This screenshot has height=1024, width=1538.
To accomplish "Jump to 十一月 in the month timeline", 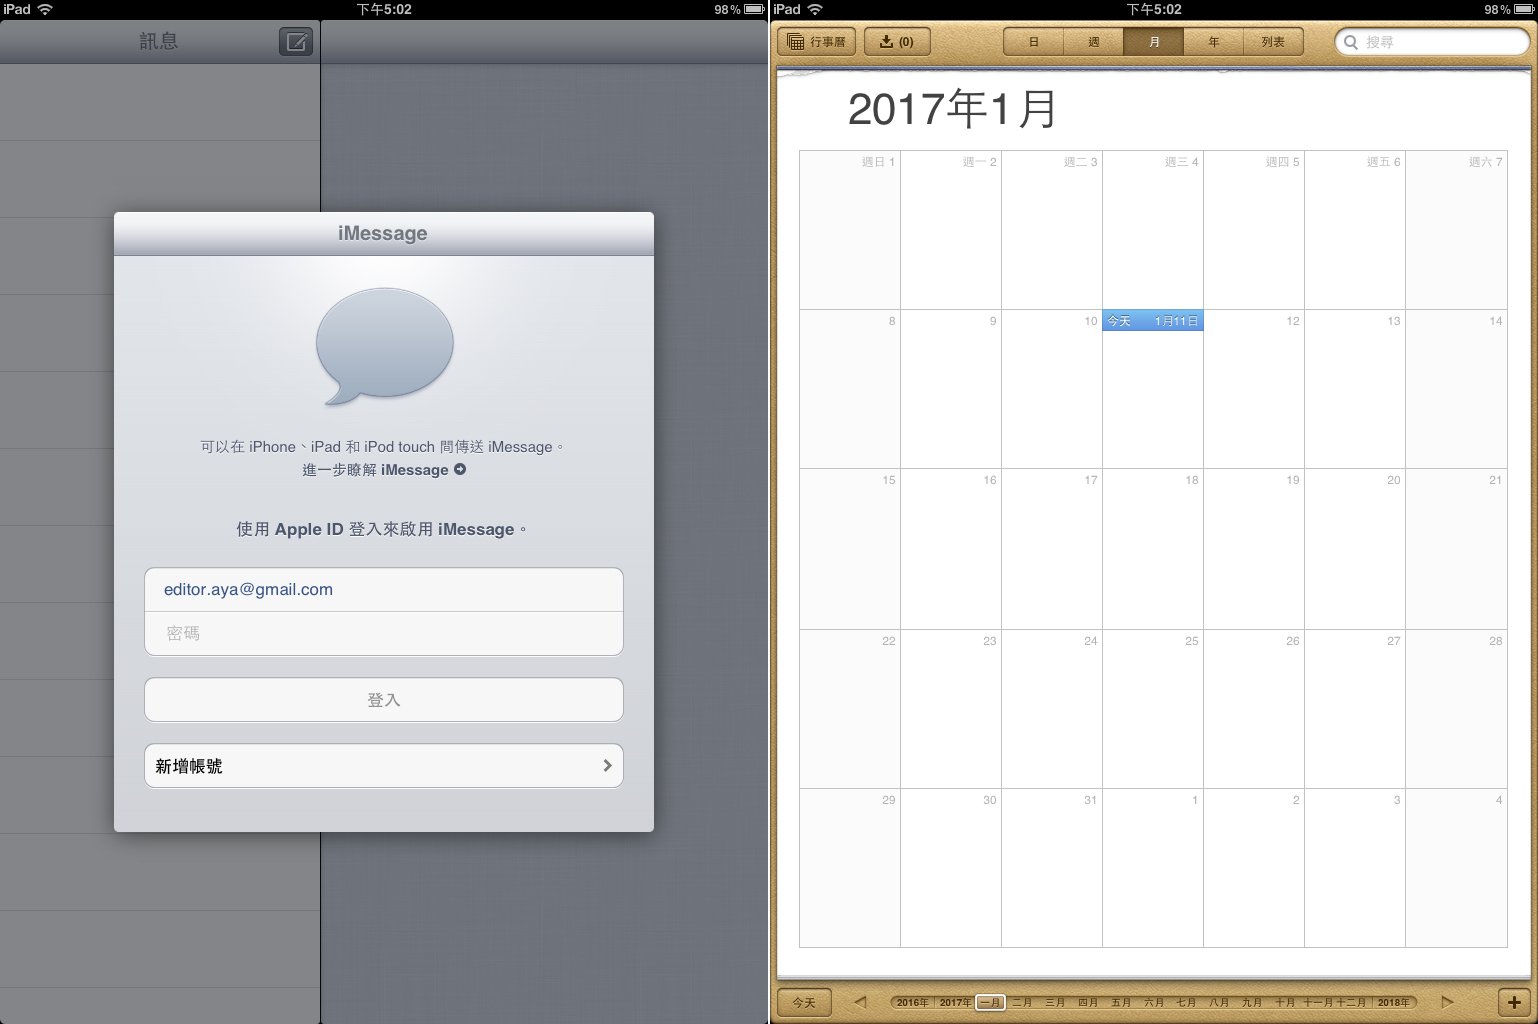I will click(x=1317, y=1002).
